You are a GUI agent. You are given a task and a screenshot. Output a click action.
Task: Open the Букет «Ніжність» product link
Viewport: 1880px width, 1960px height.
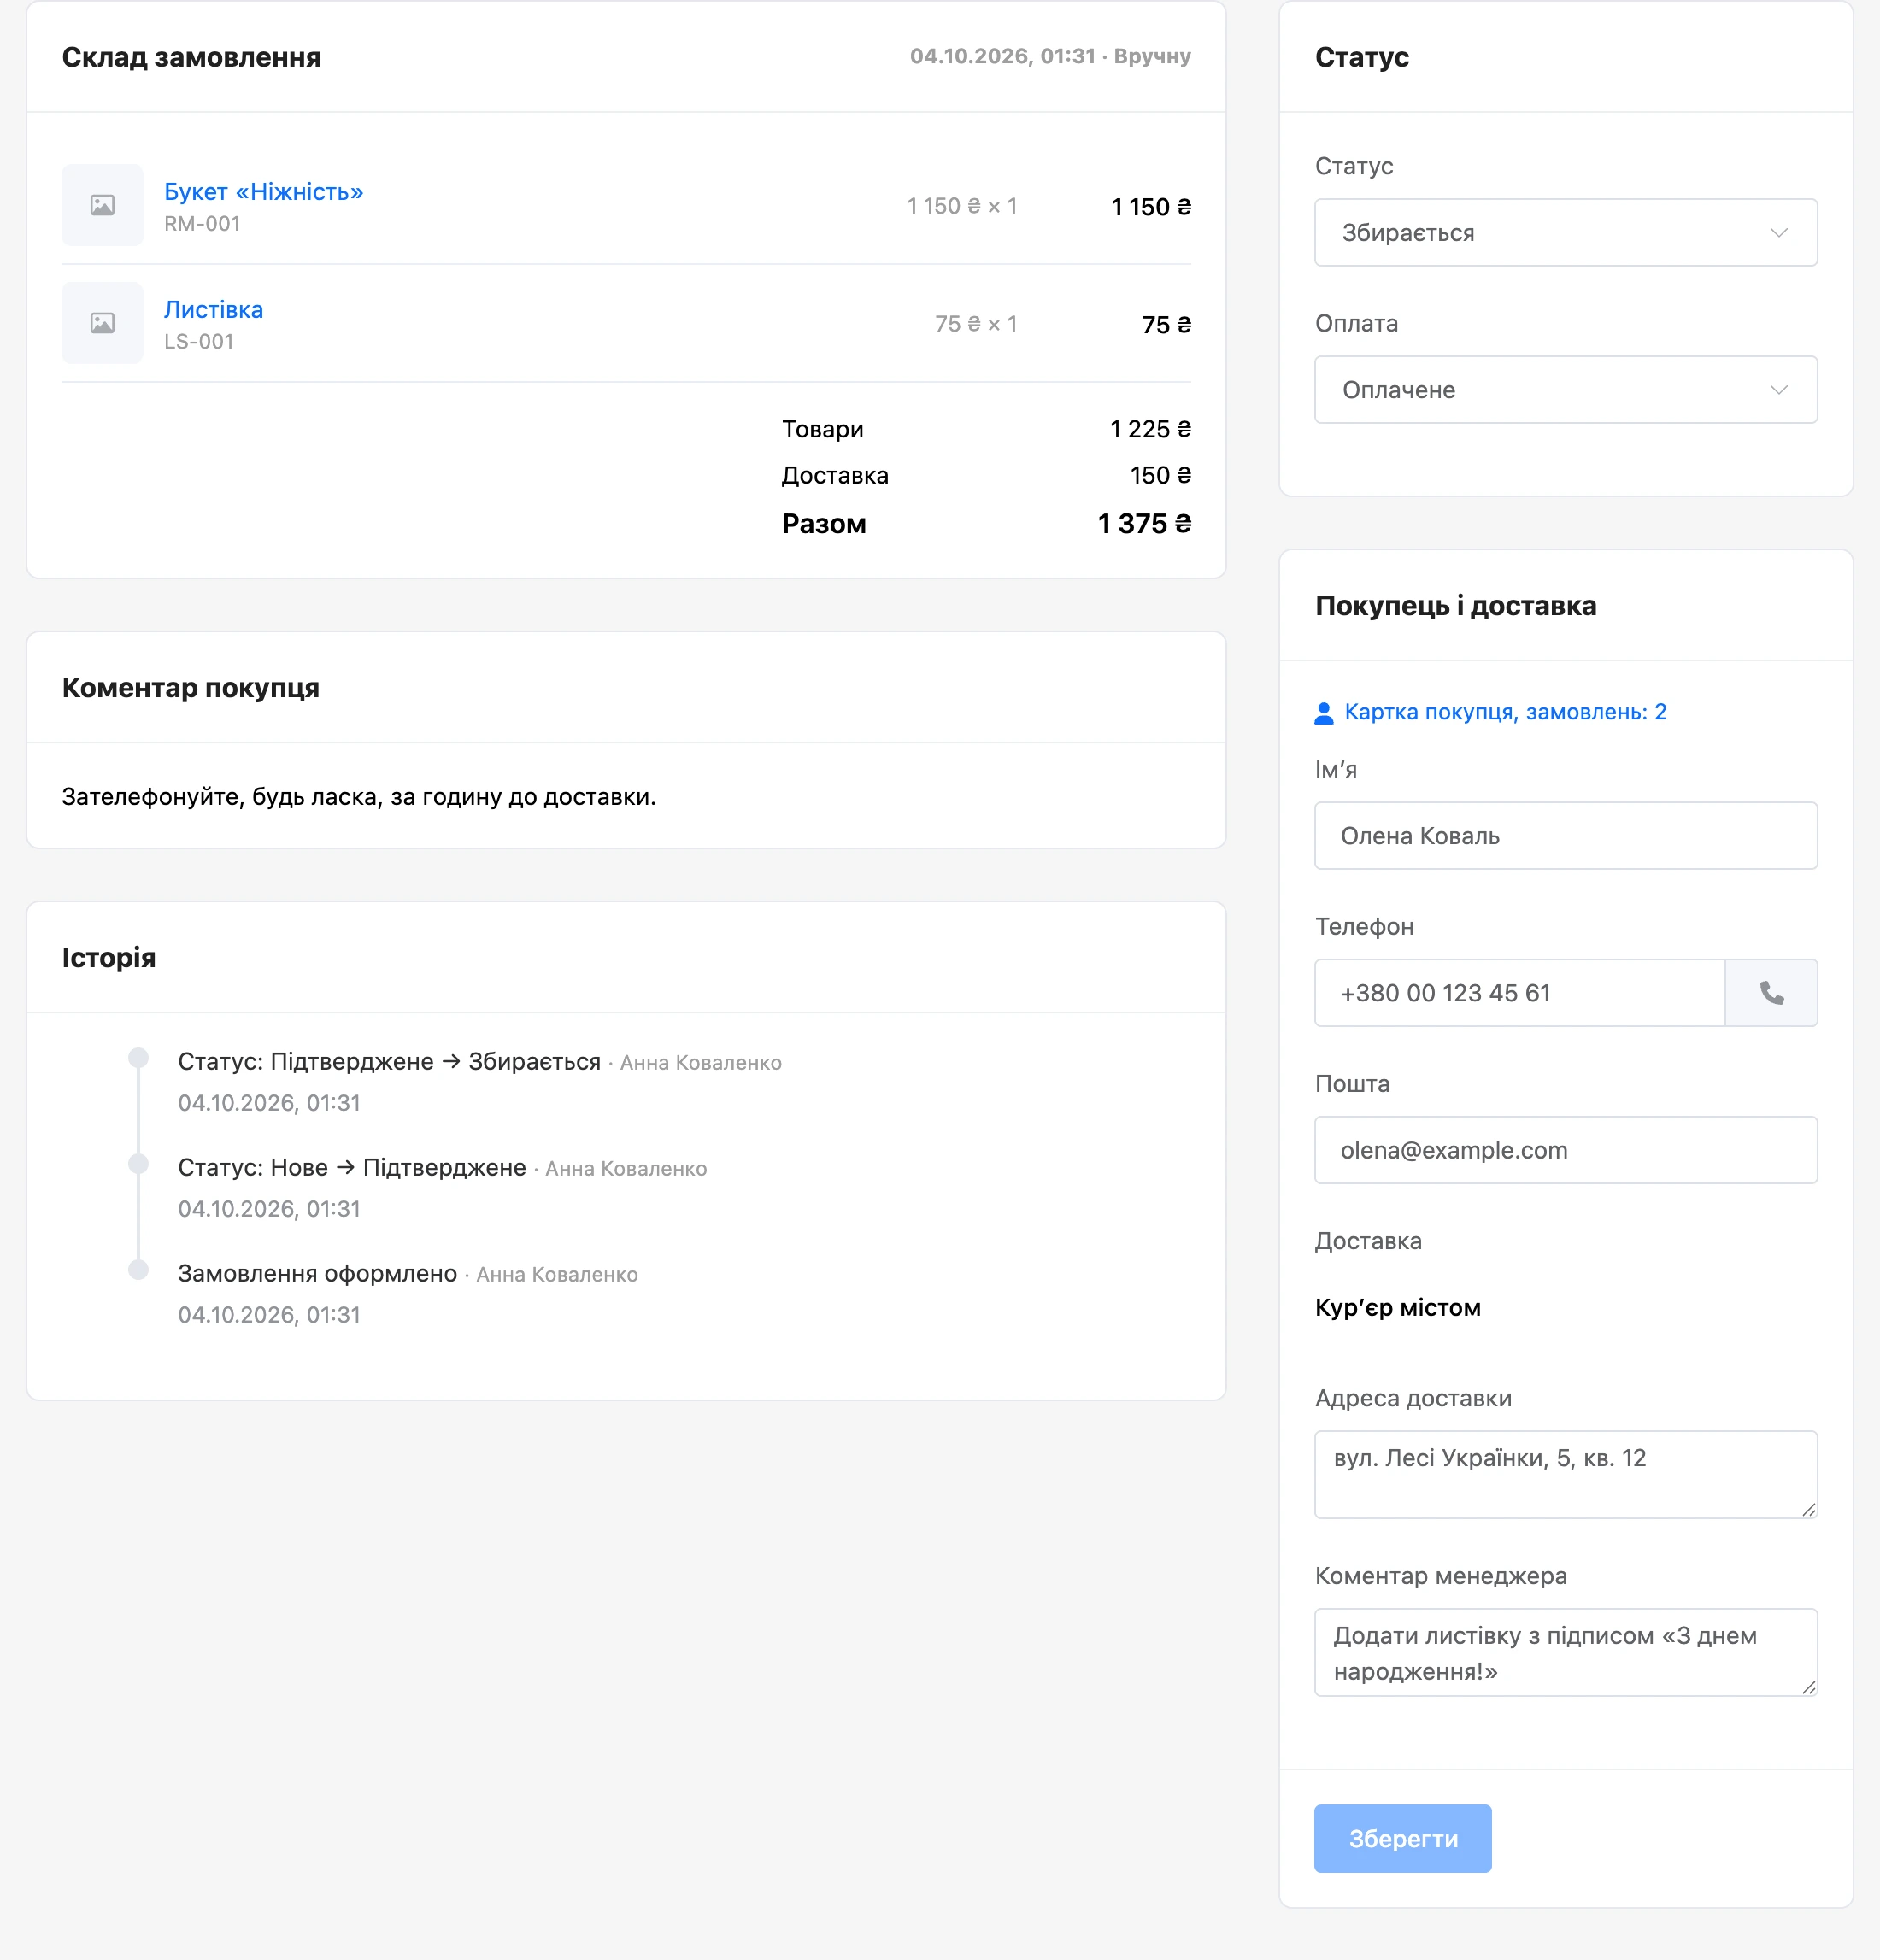tap(264, 192)
